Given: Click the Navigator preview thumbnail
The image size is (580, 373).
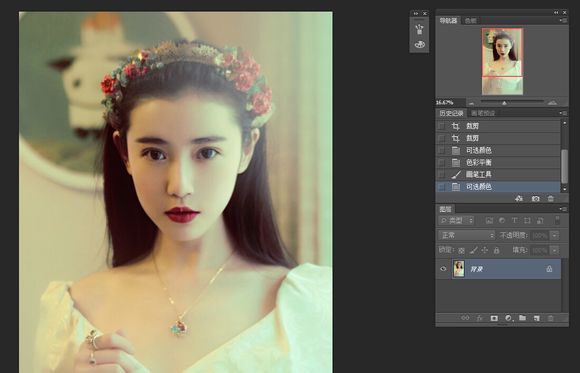Looking at the screenshot, I should click(x=502, y=61).
